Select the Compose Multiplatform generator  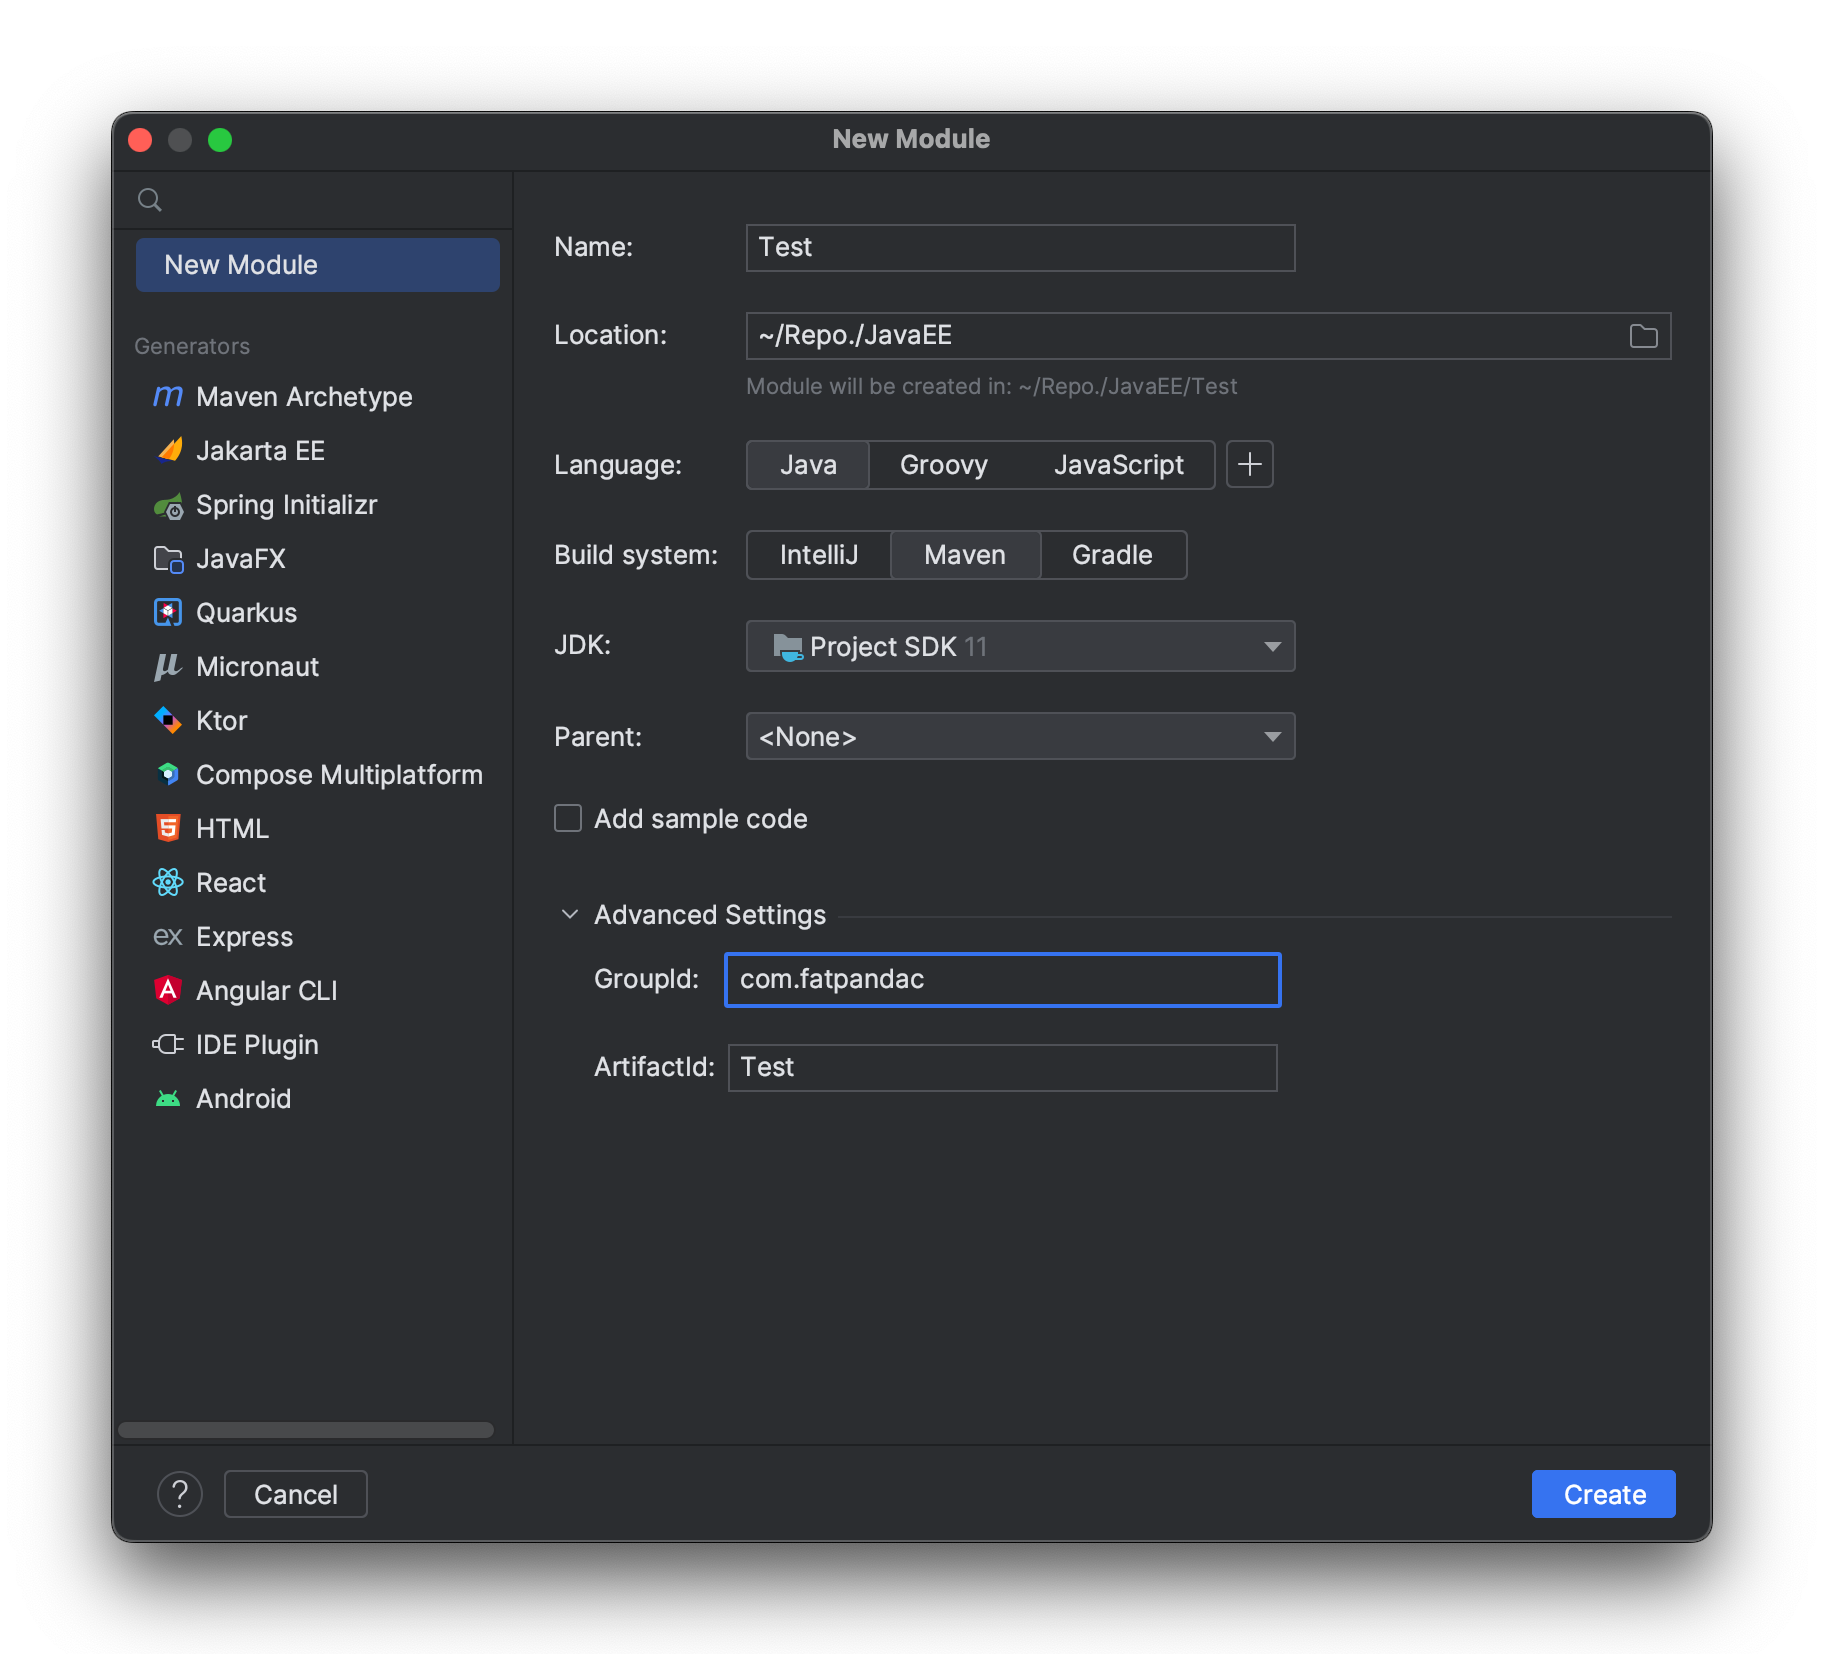click(338, 775)
